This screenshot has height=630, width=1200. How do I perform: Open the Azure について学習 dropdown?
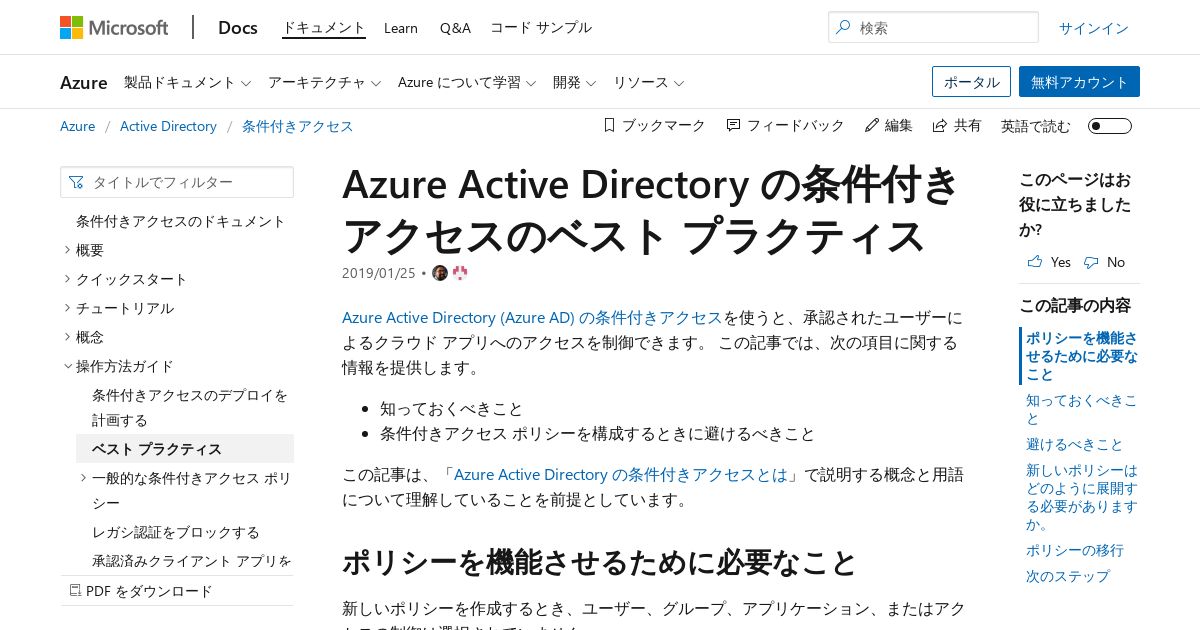click(467, 82)
